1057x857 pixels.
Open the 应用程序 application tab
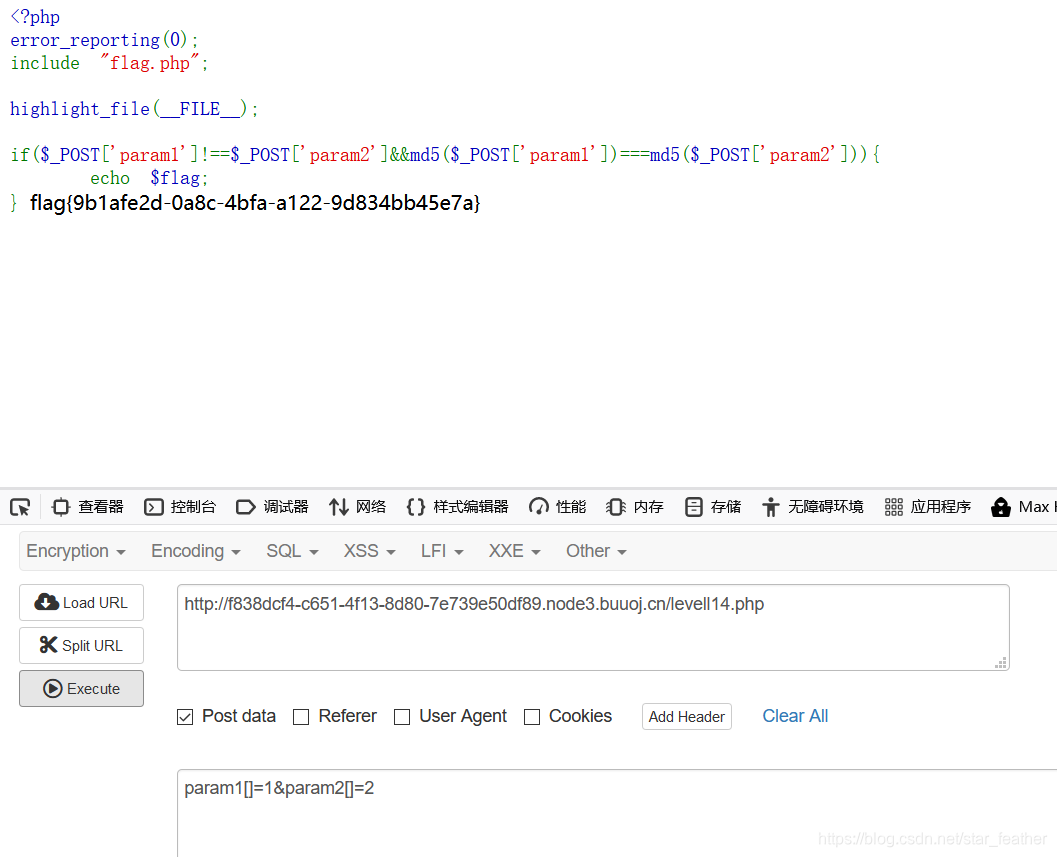928,507
